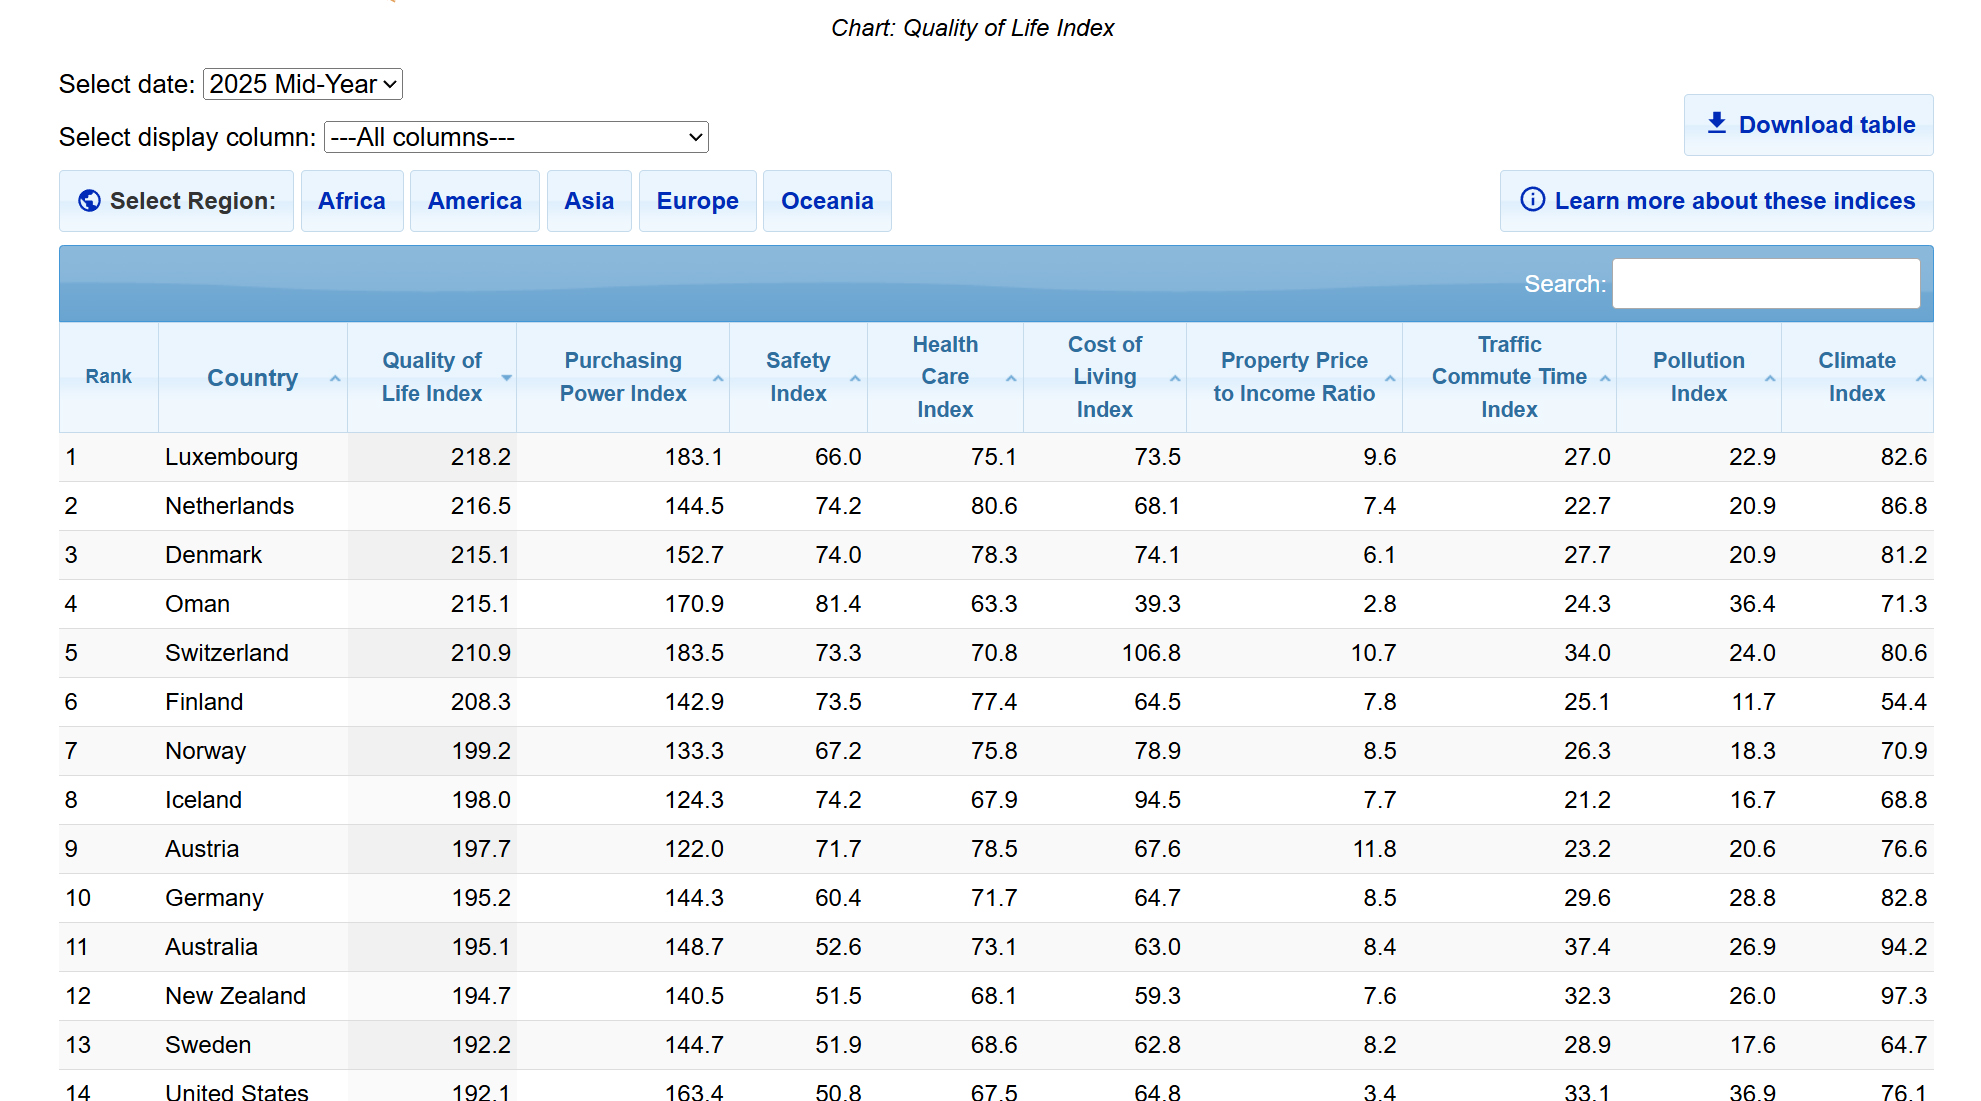Viewport: 1981px width, 1101px height.
Task: Sort by Purchasing Power Index header
Action: (x=622, y=377)
